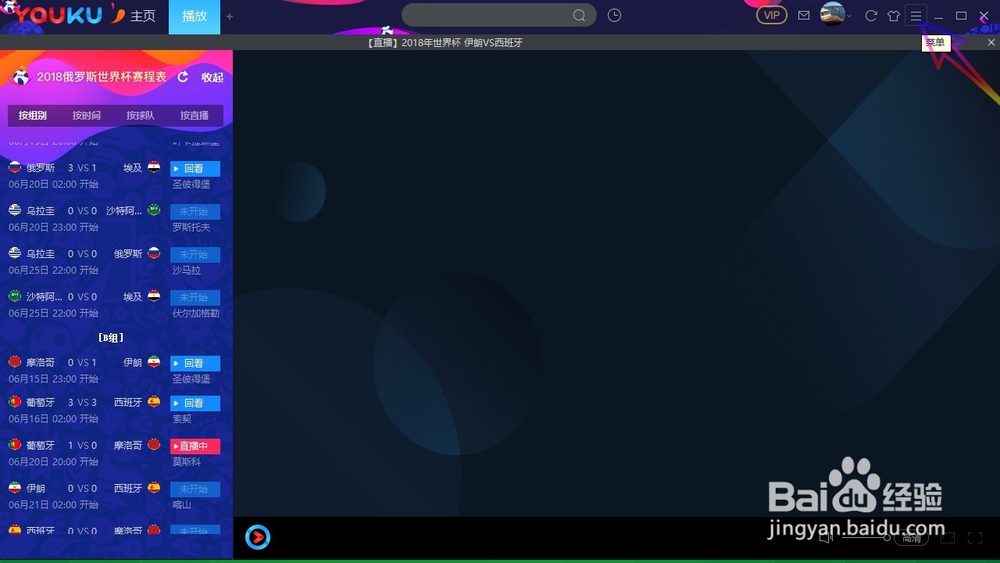Click Portugal flag in 葡萄牙 3 VS 3 row
1000x563 pixels.
coord(15,402)
